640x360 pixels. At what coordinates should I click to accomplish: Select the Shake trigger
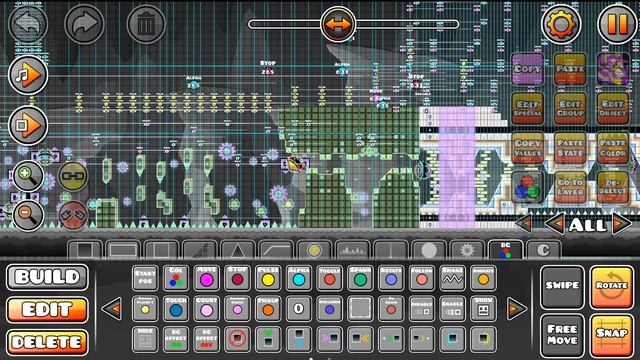[x=453, y=278]
